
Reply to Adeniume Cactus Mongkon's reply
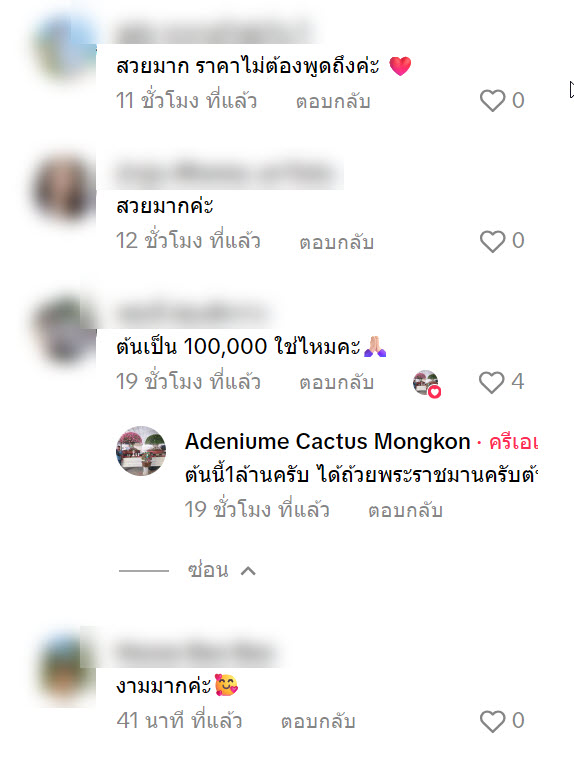(x=406, y=510)
